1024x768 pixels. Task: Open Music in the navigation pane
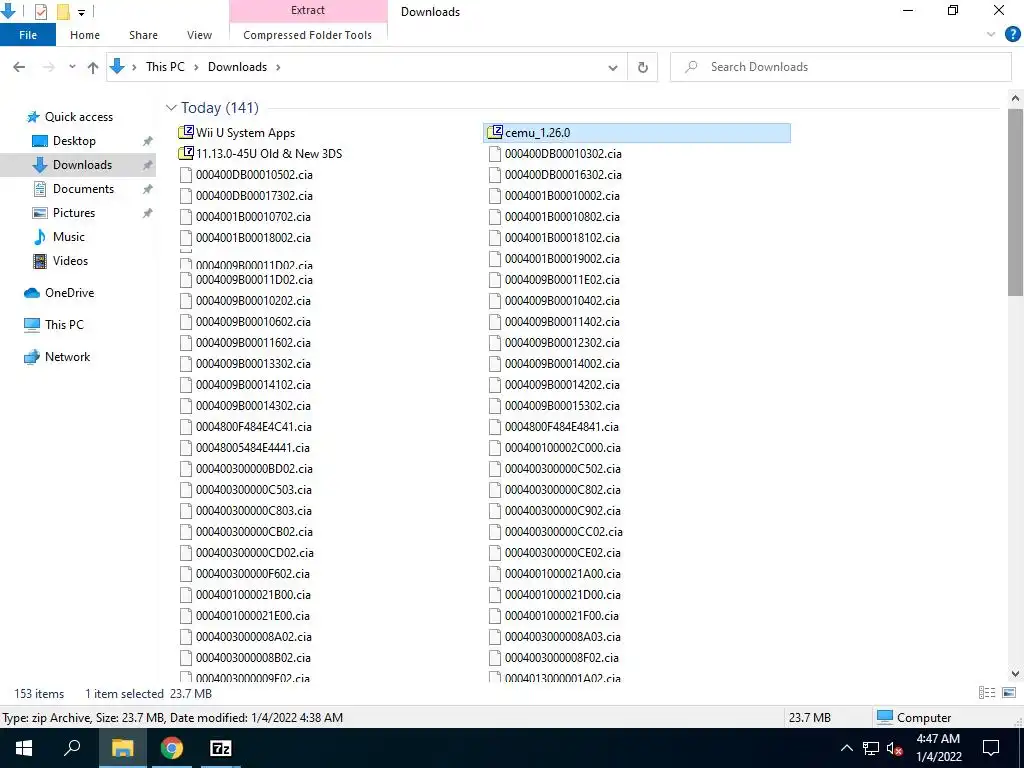coord(69,236)
